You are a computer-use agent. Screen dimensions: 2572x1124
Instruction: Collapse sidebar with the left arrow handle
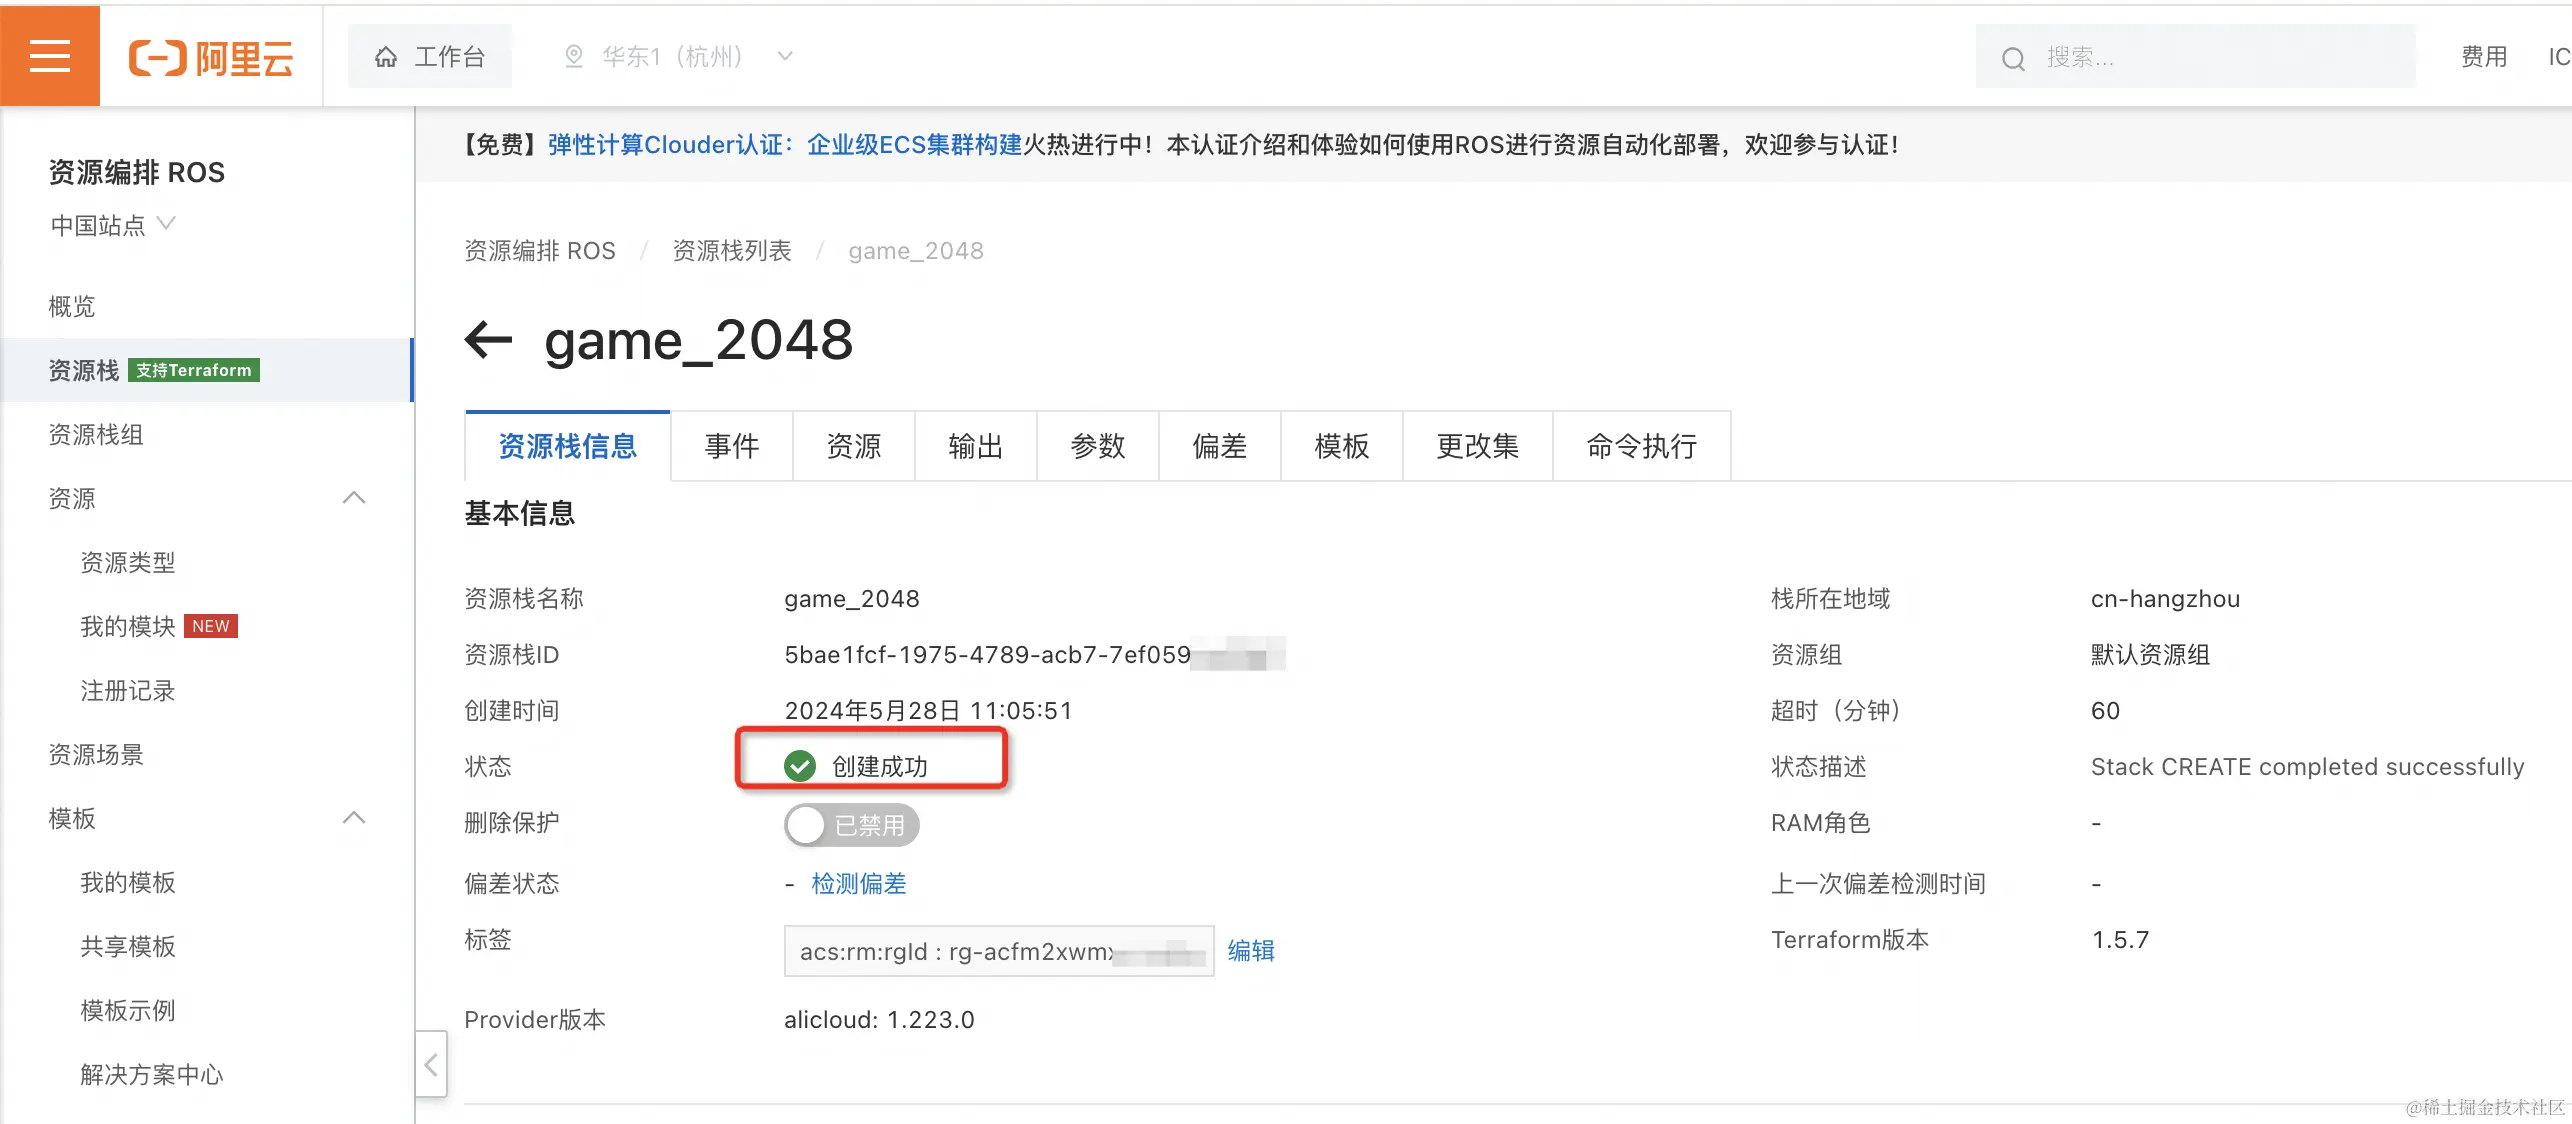[x=431, y=1064]
